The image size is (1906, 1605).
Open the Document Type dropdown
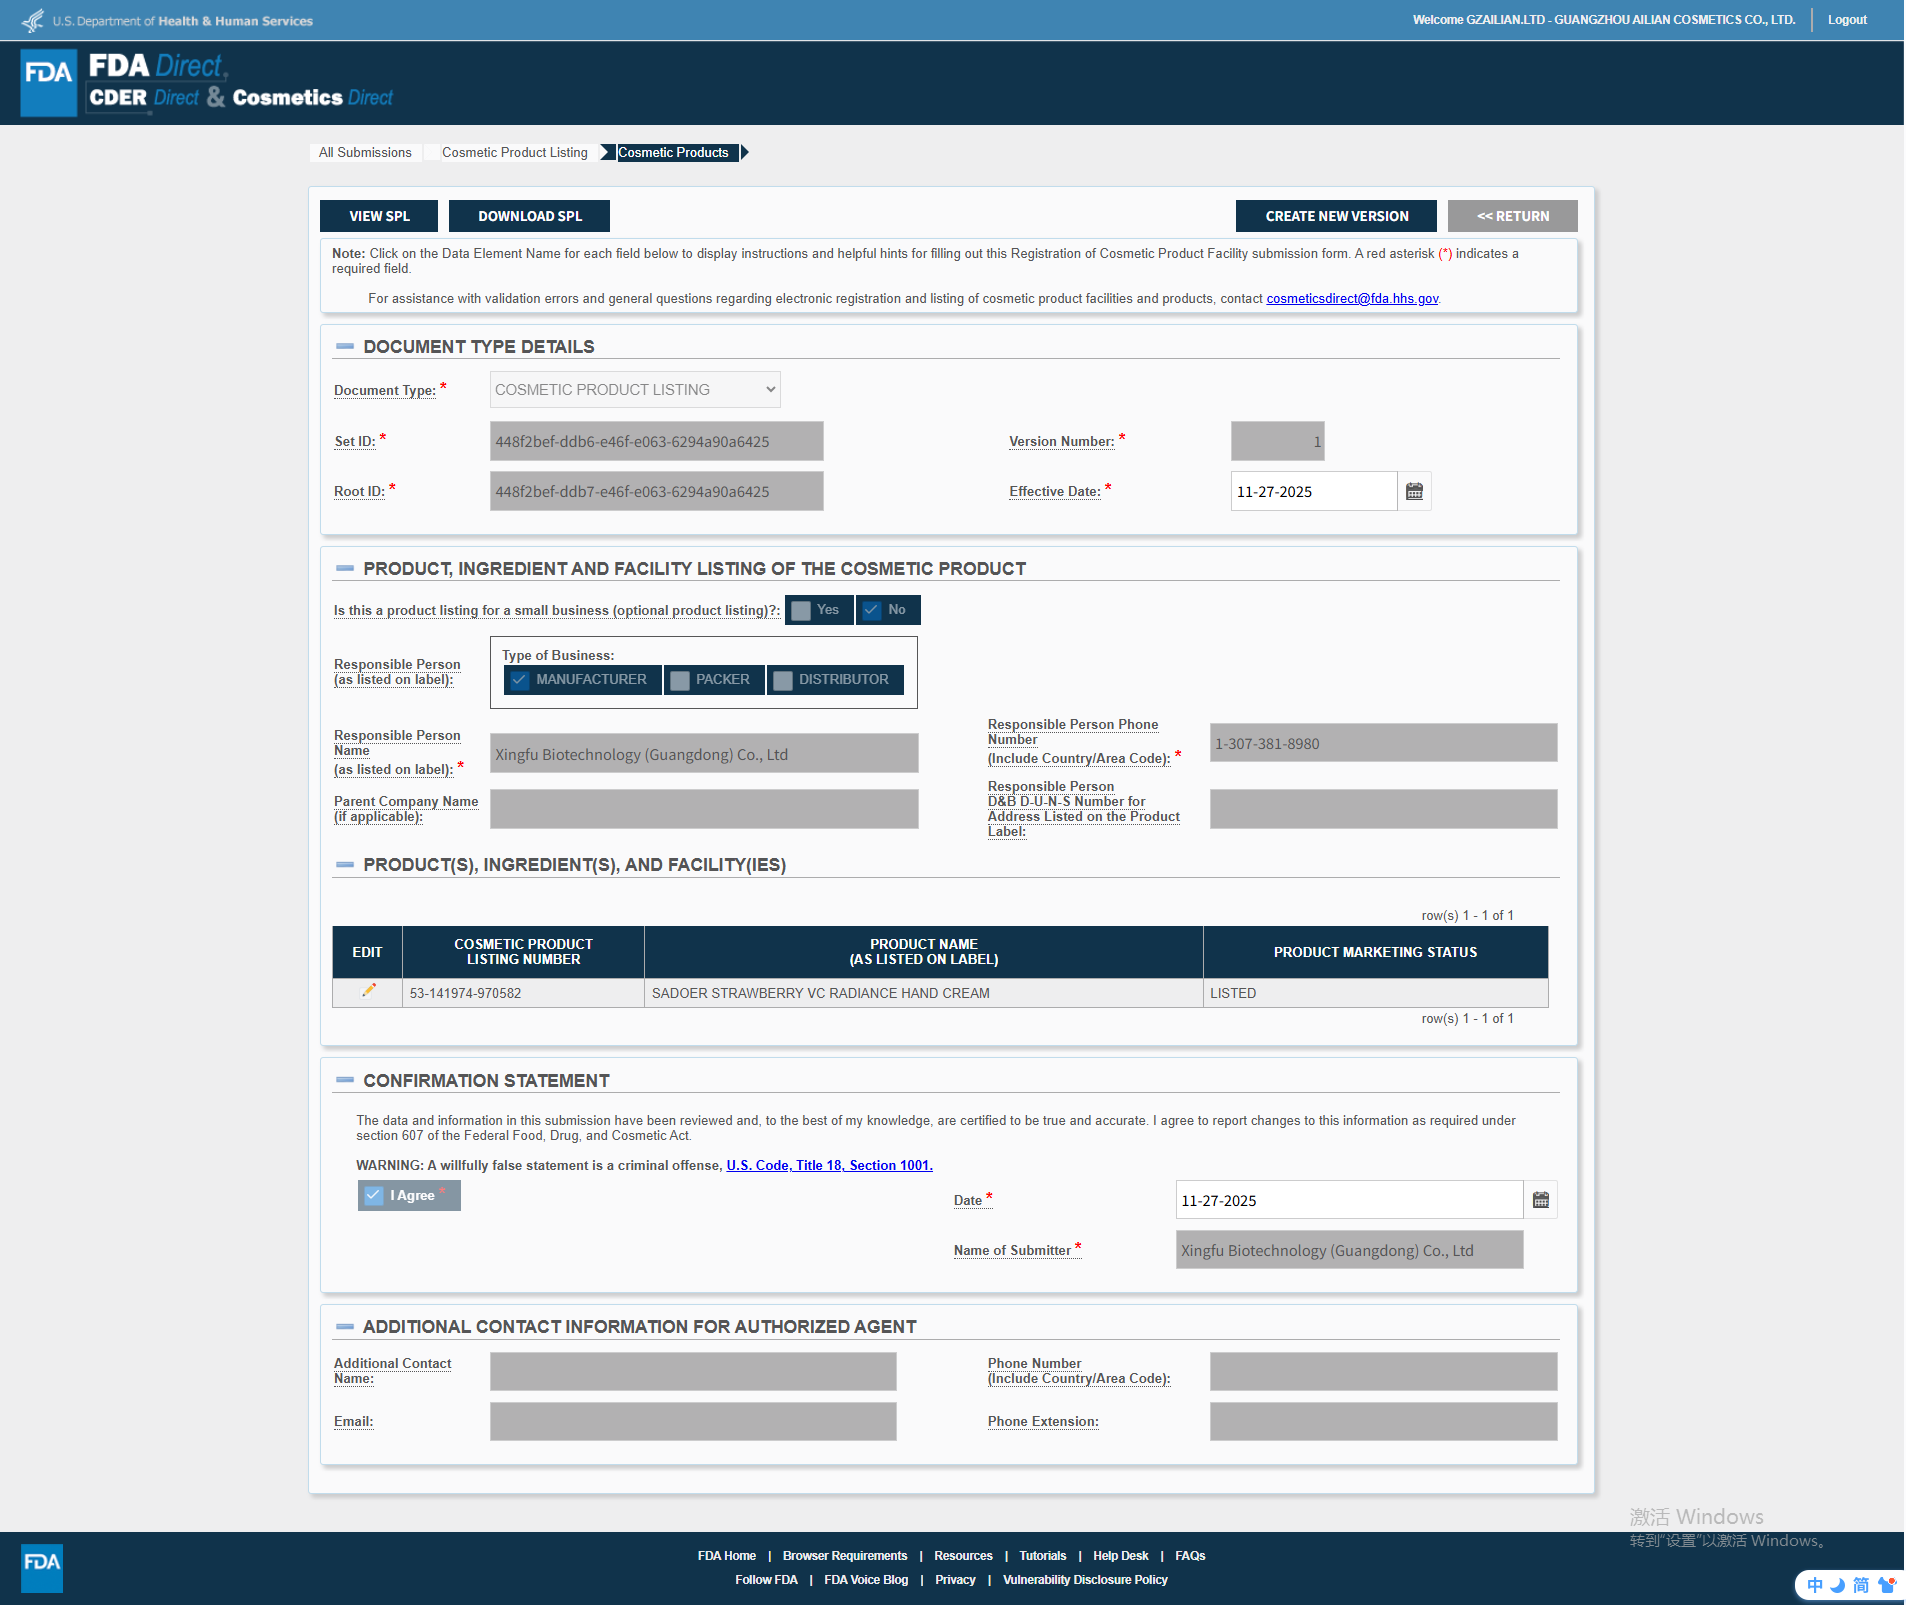click(x=634, y=390)
